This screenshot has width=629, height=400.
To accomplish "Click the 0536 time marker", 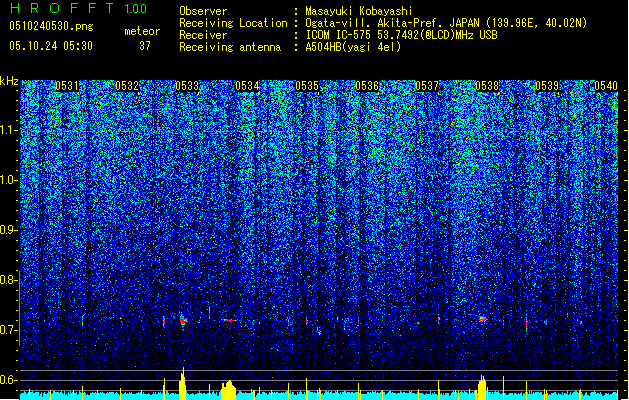I will coord(367,86).
